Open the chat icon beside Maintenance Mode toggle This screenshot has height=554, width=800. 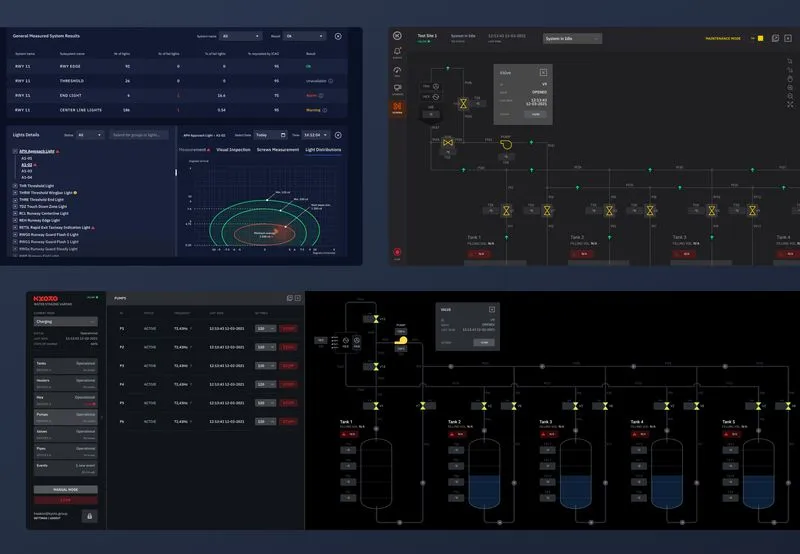coord(776,38)
